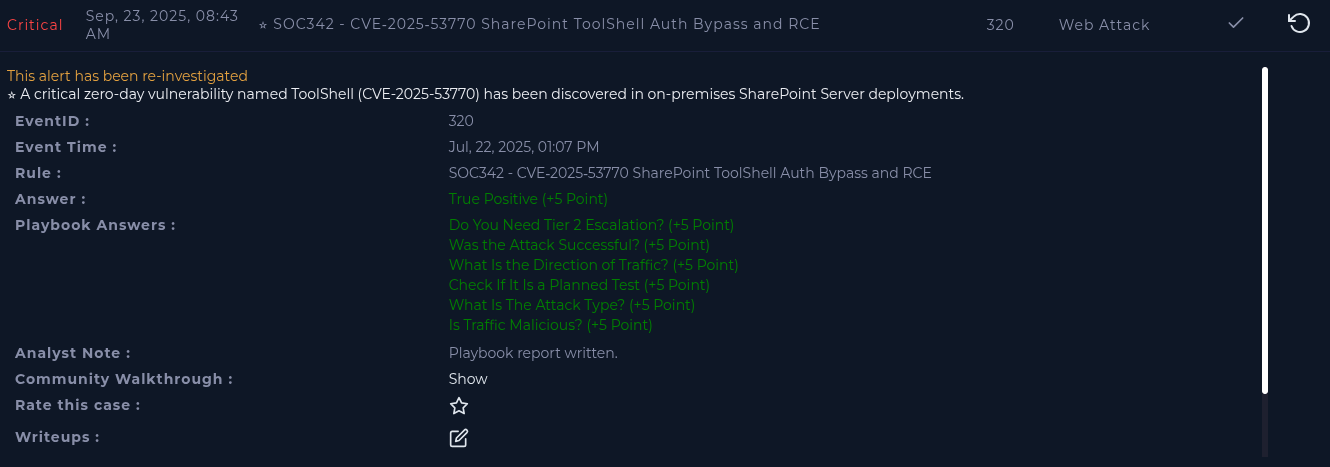
Task: Click 'Is Traffic Malicious?' playbook answer
Action: pos(550,325)
